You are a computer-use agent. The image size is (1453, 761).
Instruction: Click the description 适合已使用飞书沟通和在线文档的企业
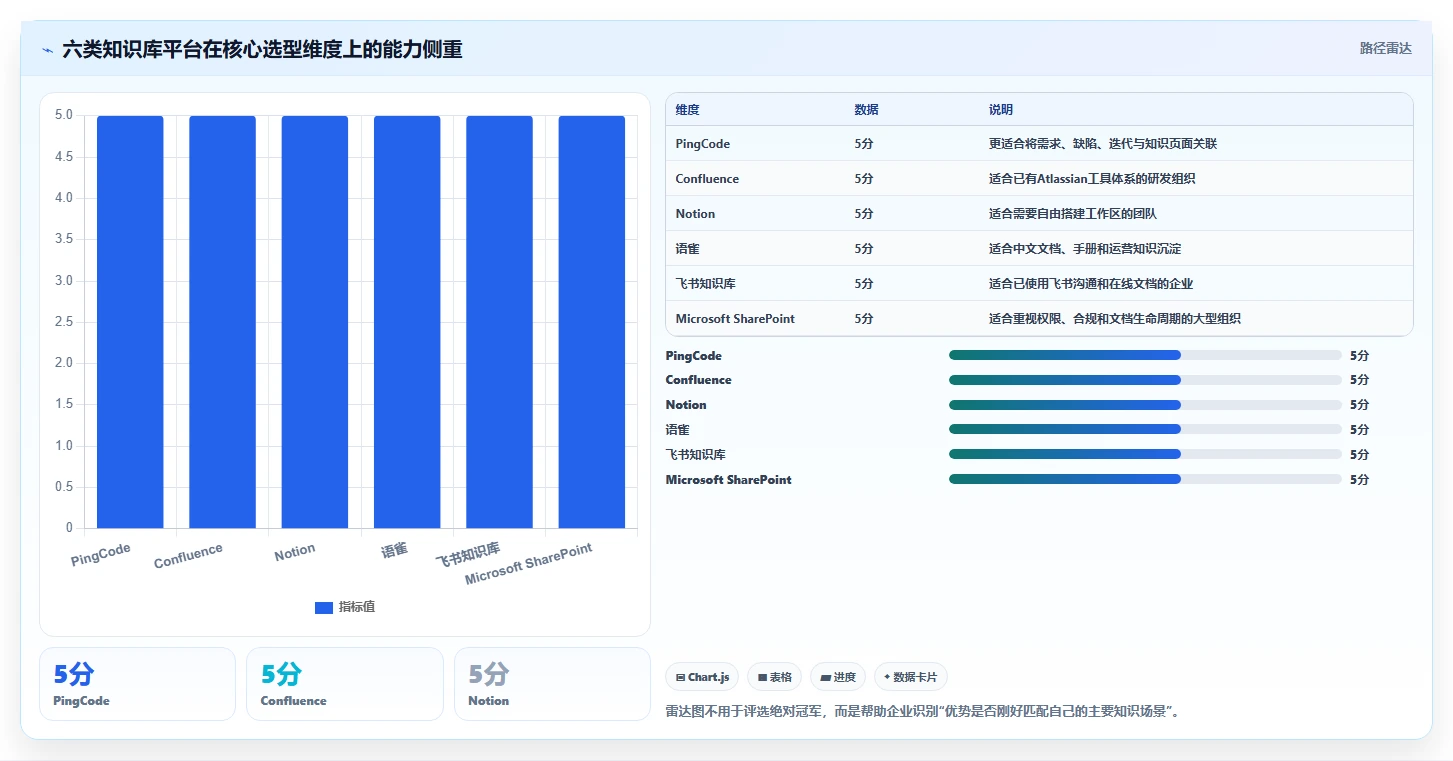point(1091,284)
